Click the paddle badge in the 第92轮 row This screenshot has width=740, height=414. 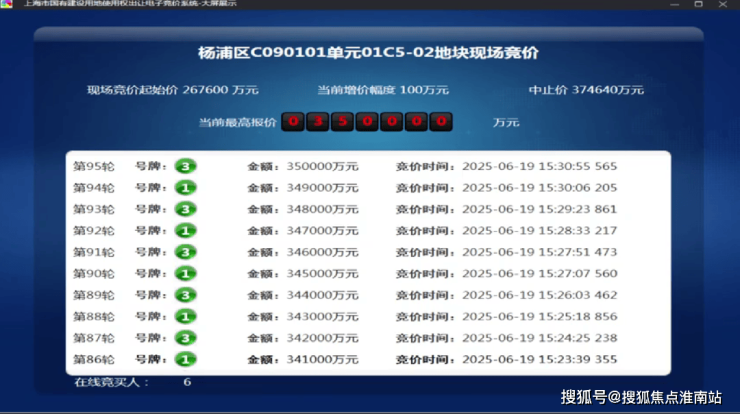click(x=185, y=231)
